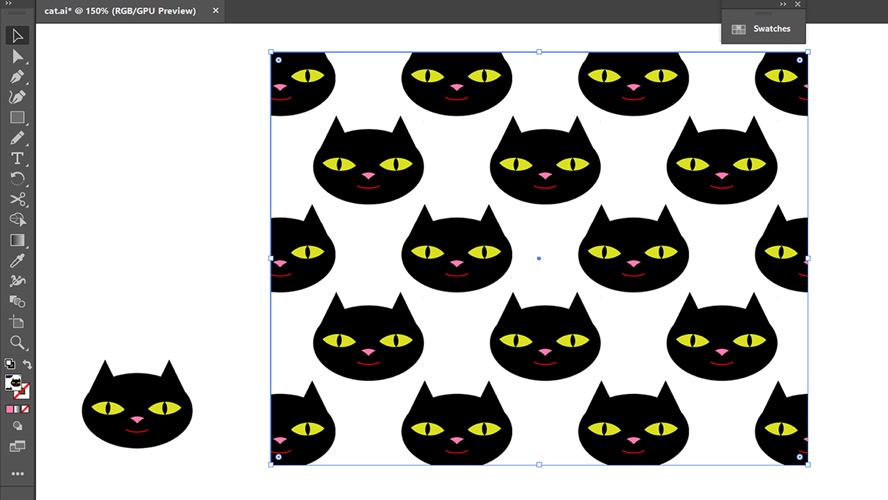
Task: Expand the Swatches panel dock chevrons
Action: (783, 4)
